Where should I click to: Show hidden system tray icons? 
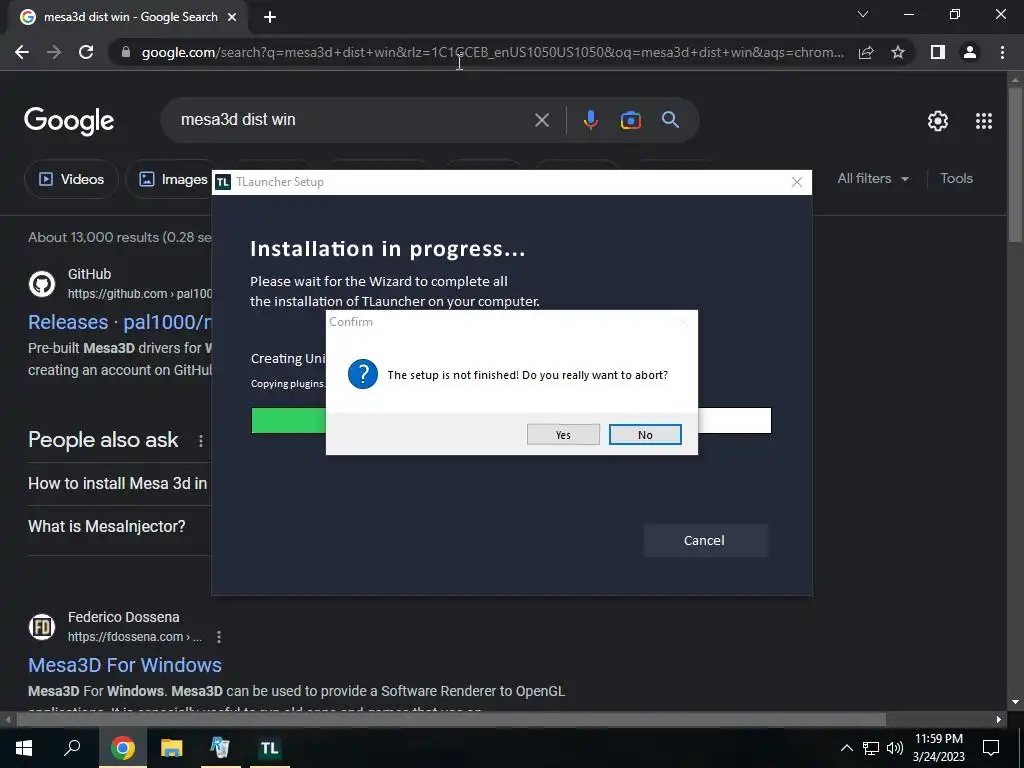pos(846,748)
